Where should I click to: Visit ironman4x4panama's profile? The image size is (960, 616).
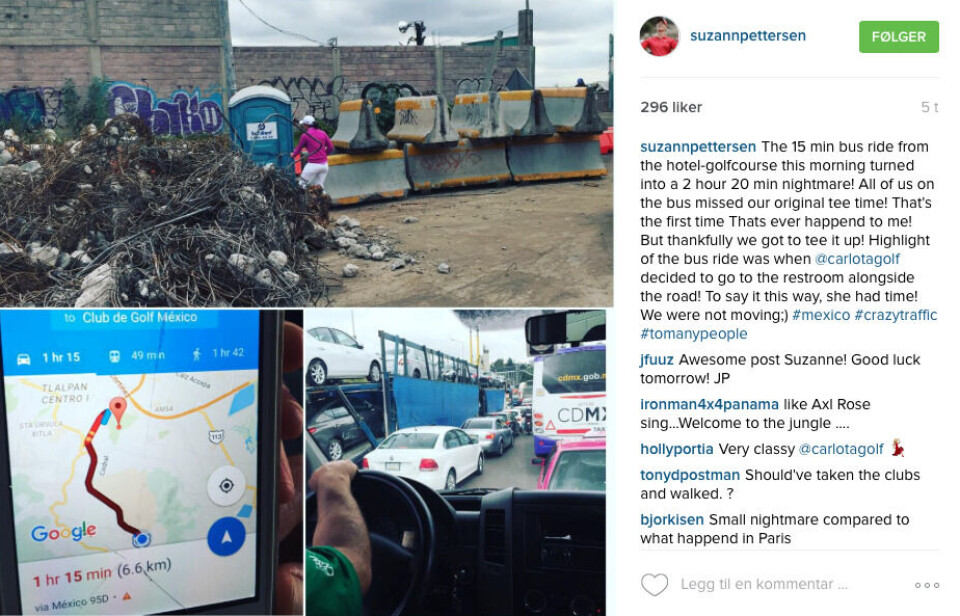coord(709,404)
